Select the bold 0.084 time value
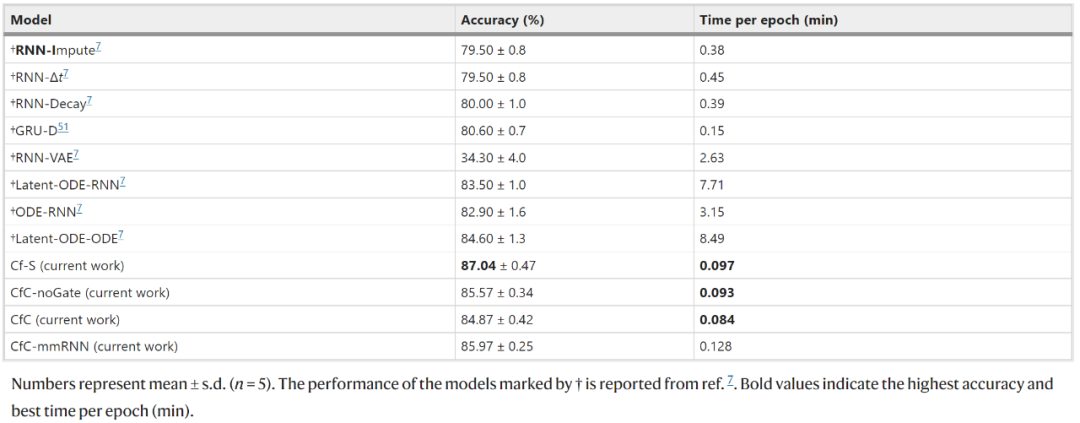The width and height of the screenshot is (1080, 423). [x=720, y=320]
